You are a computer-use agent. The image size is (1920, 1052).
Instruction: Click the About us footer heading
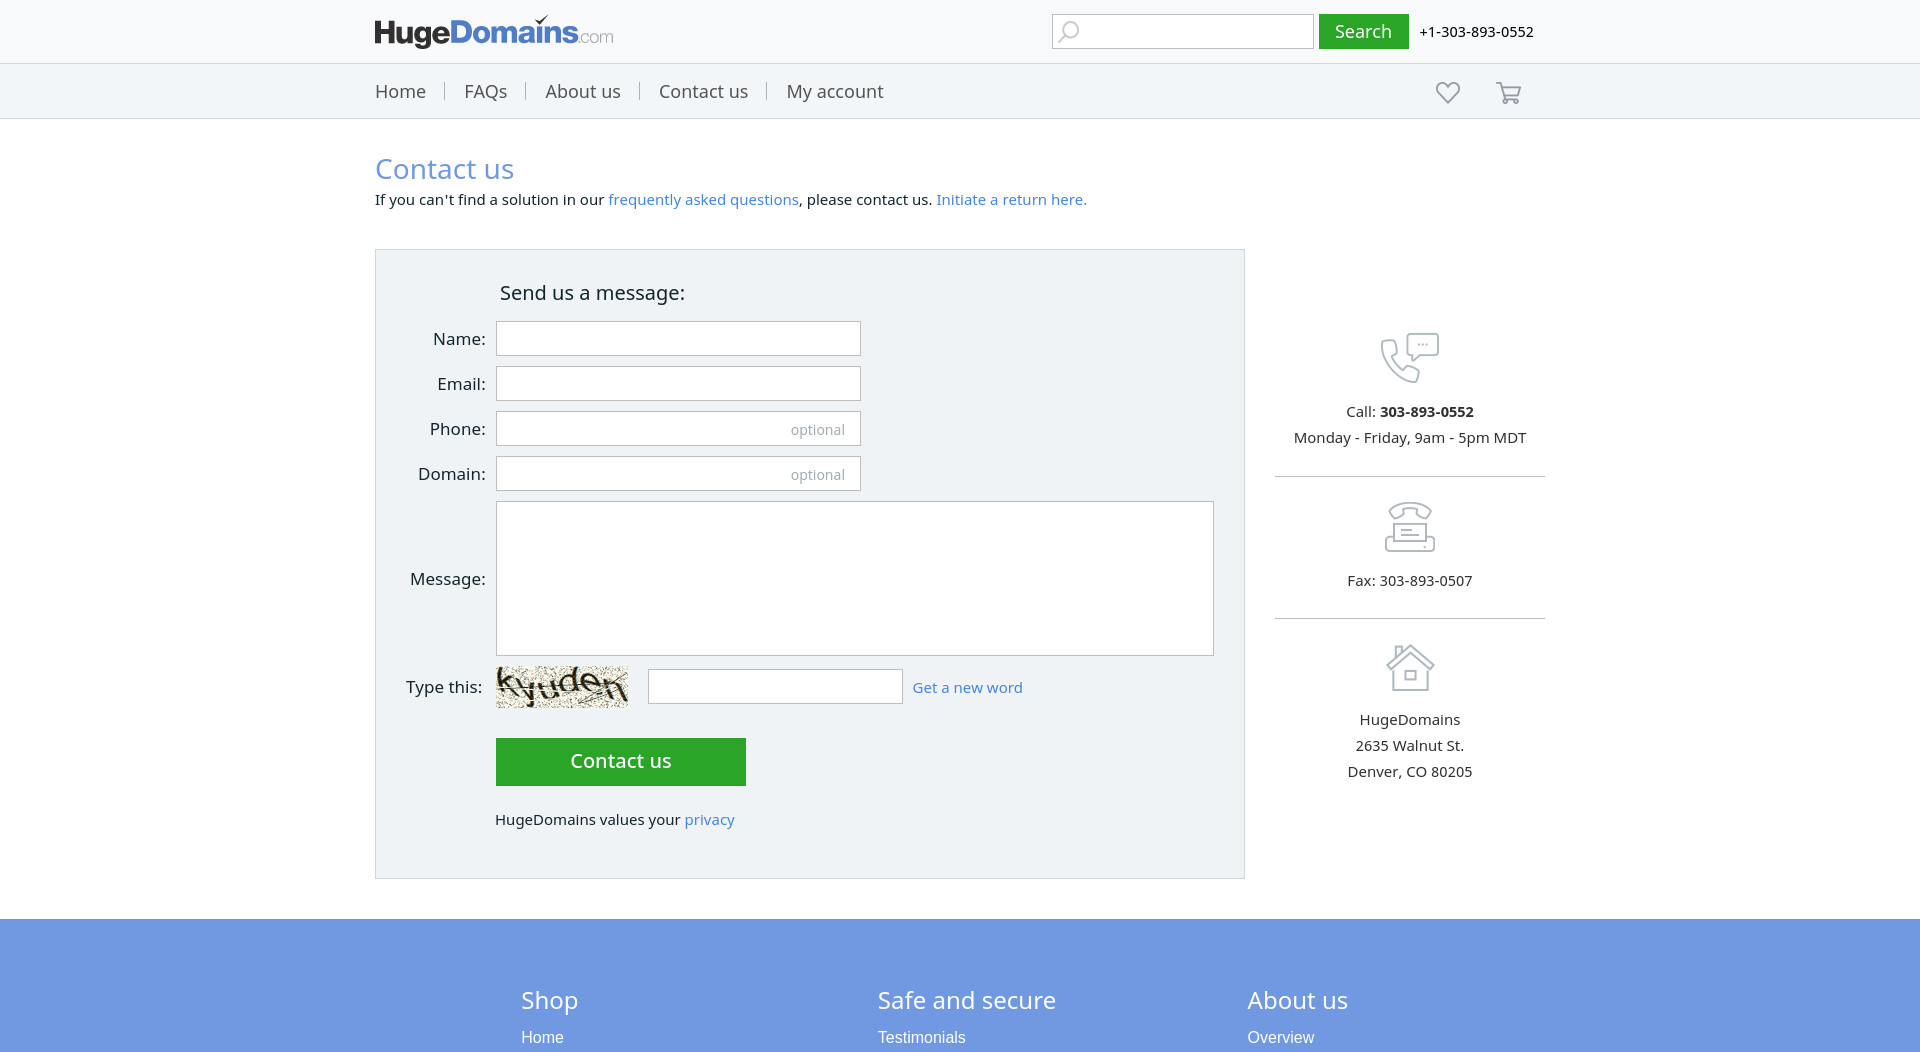(x=1297, y=1000)
